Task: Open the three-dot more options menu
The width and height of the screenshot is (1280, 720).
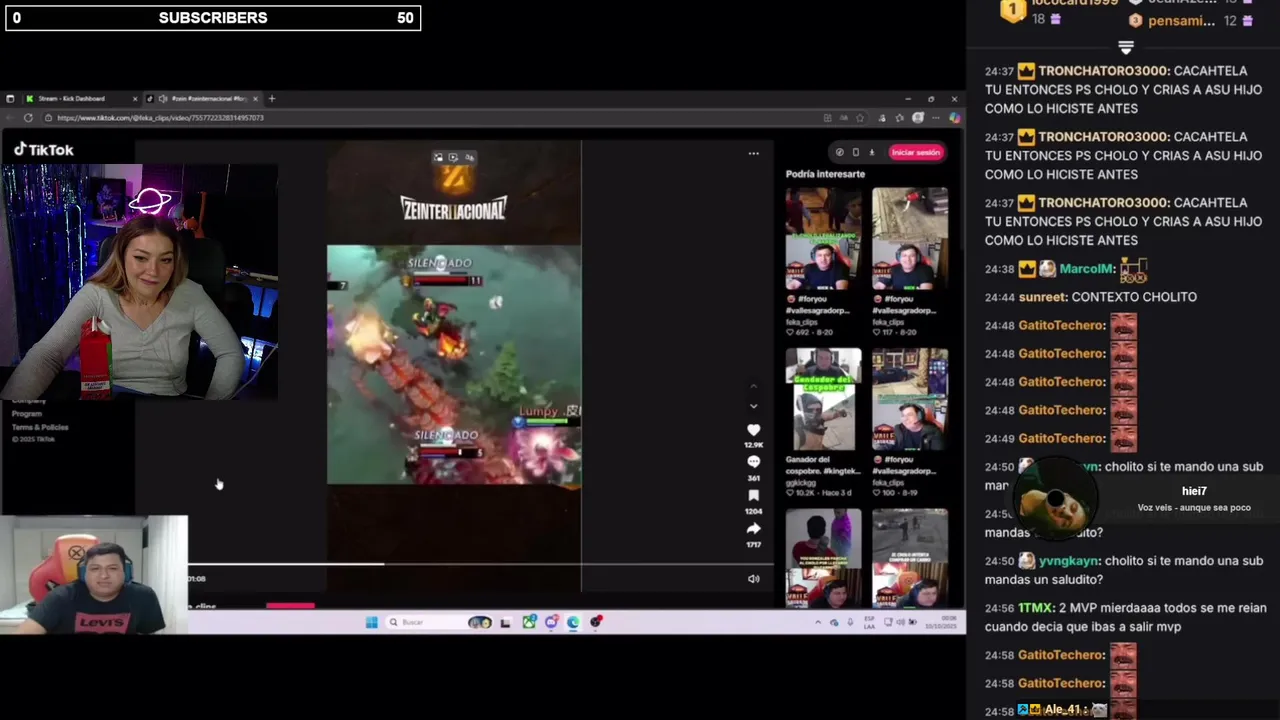Action: [753, 153]
